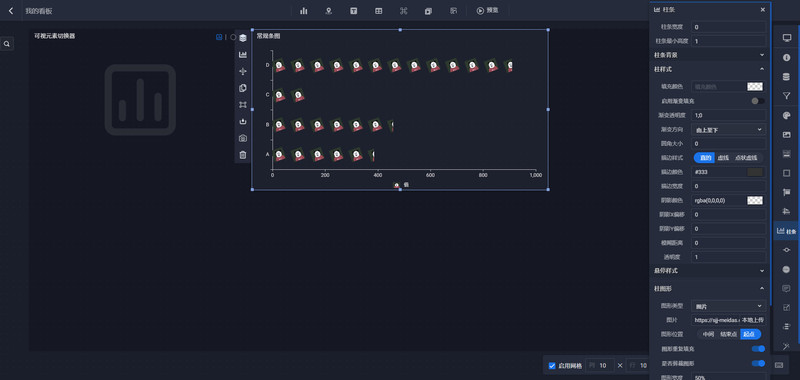Click 圆角大小 input field
Image resolution: width=800 pixels, height=380 pixels.
[728, 144]
